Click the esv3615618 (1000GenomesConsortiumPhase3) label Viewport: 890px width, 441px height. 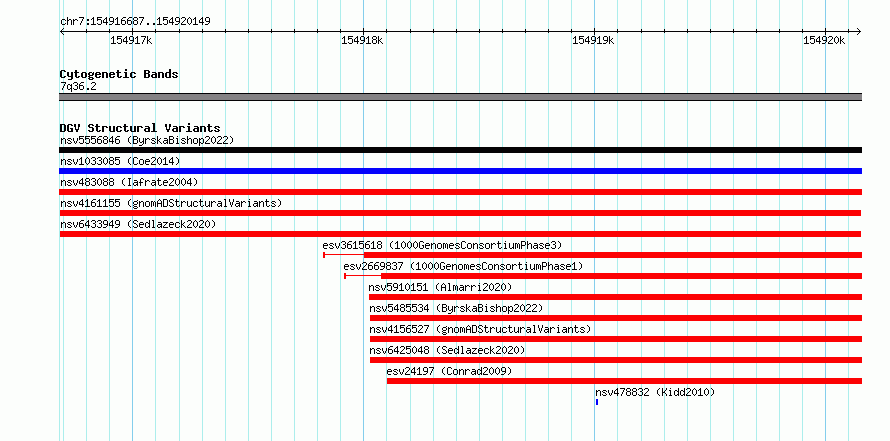(x=442, y=245)
